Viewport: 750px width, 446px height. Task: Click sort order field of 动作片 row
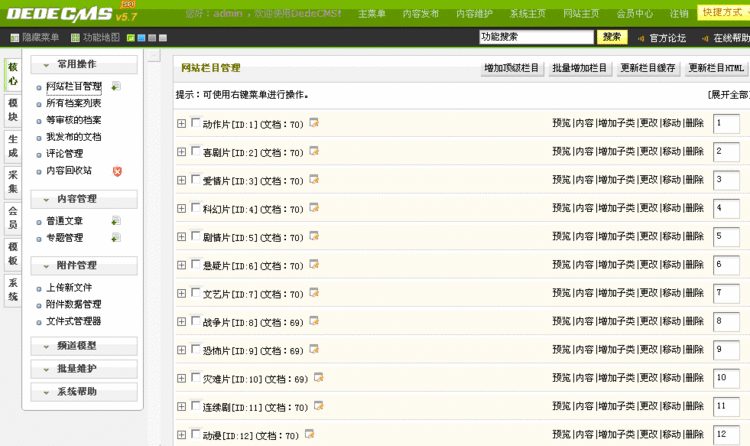[x=727, y=123]
